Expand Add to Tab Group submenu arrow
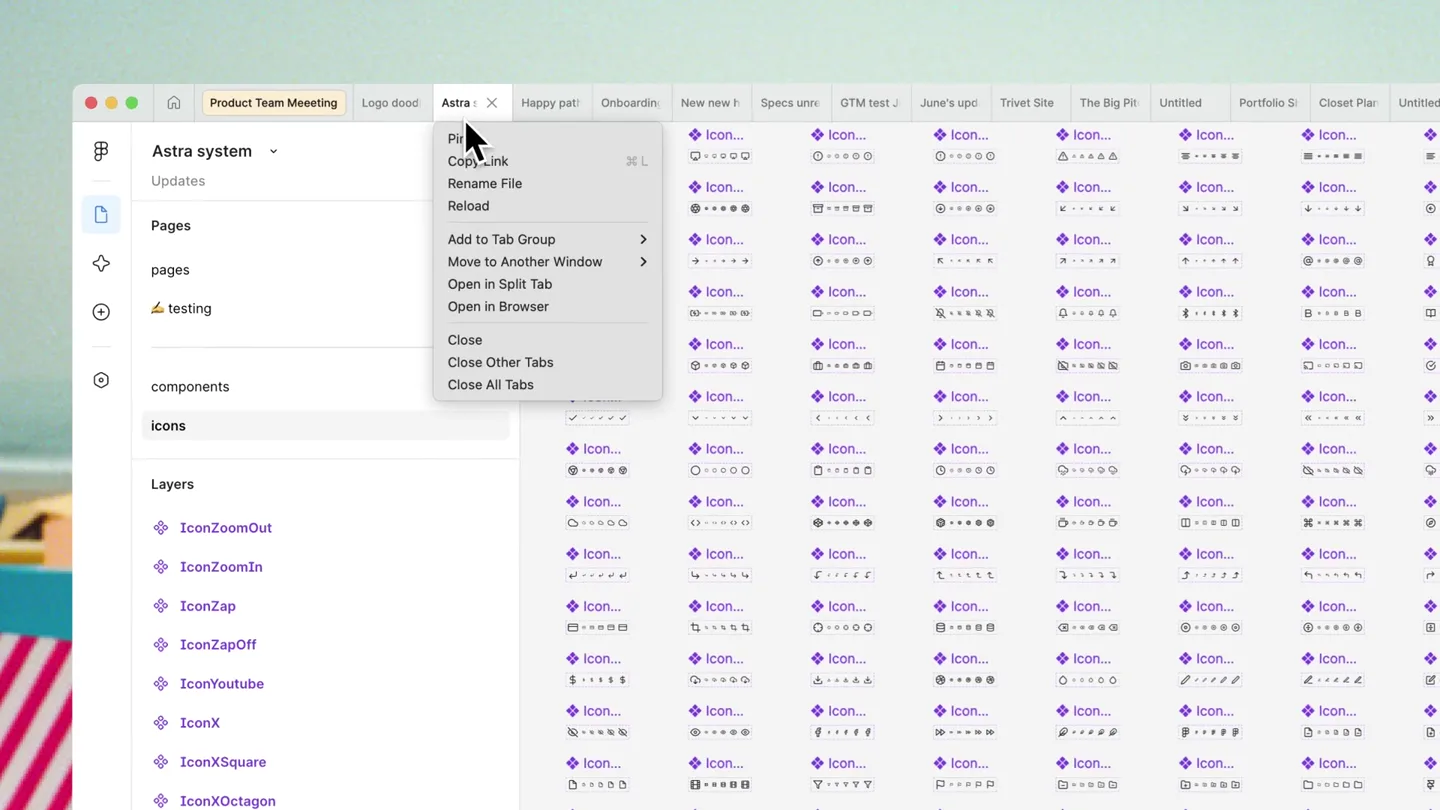 [643, 239]
